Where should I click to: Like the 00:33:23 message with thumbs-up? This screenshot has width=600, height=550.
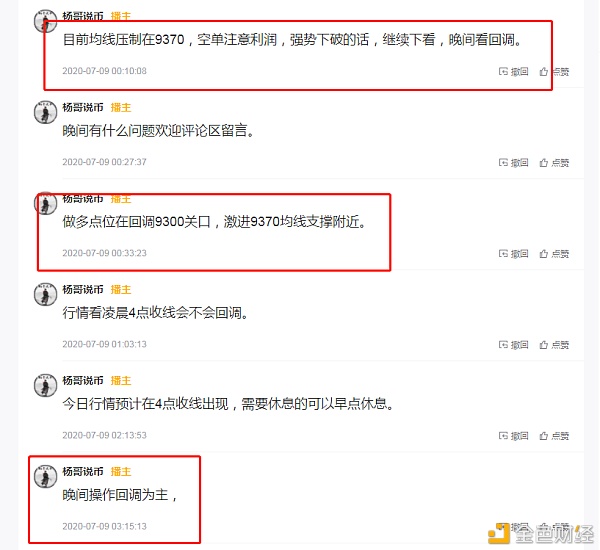[x=554, y=253]
